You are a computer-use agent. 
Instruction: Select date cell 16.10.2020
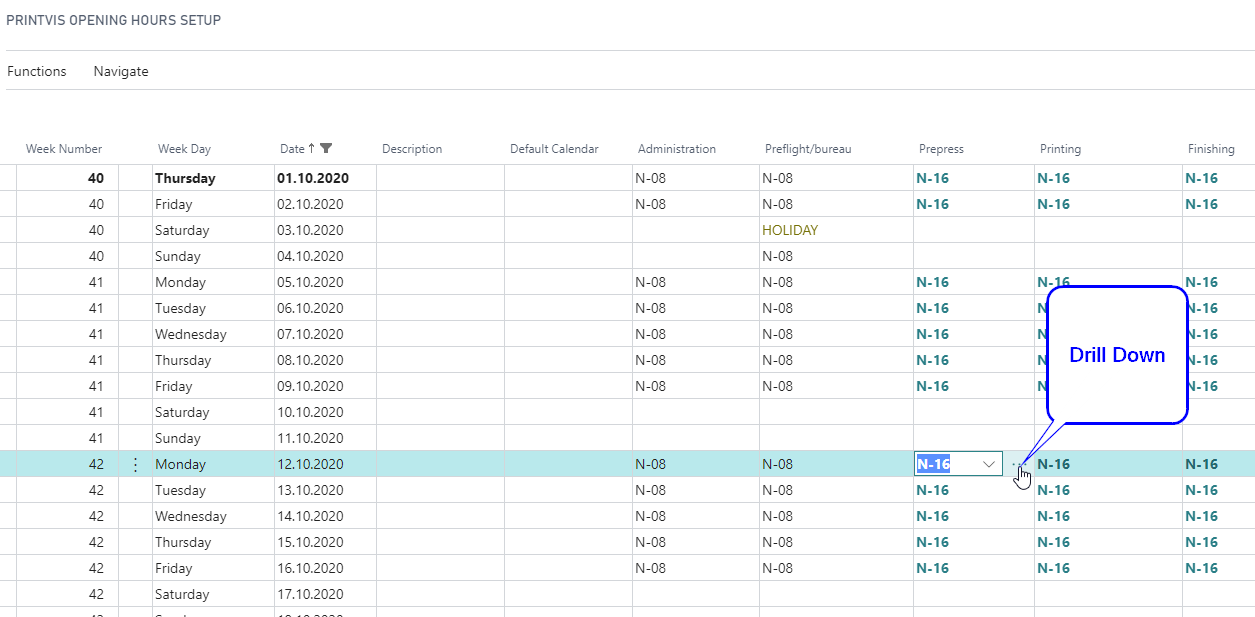tap(310, 568)
